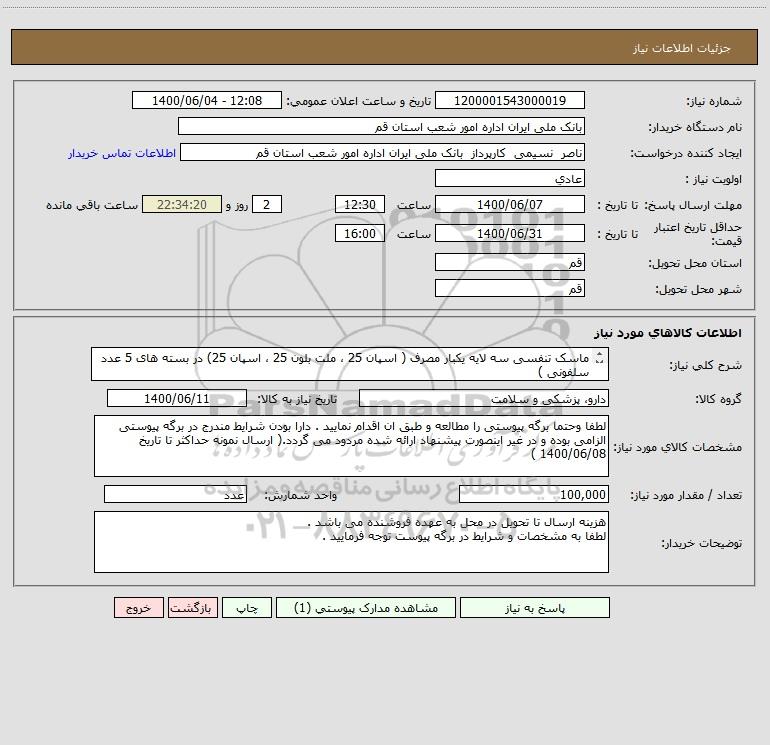Click label اولویت نیاز
770x745 pixels.
(714, 179)
